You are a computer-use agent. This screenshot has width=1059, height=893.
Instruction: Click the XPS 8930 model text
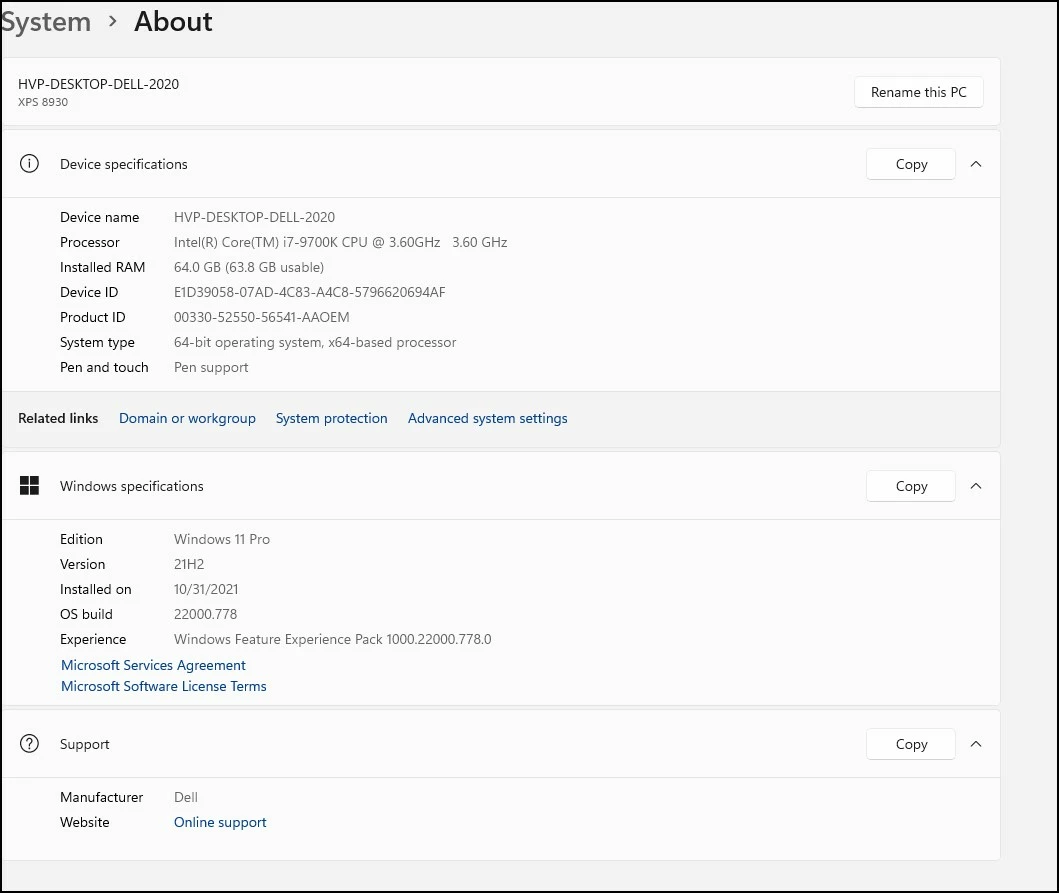[x=43, y=102]
